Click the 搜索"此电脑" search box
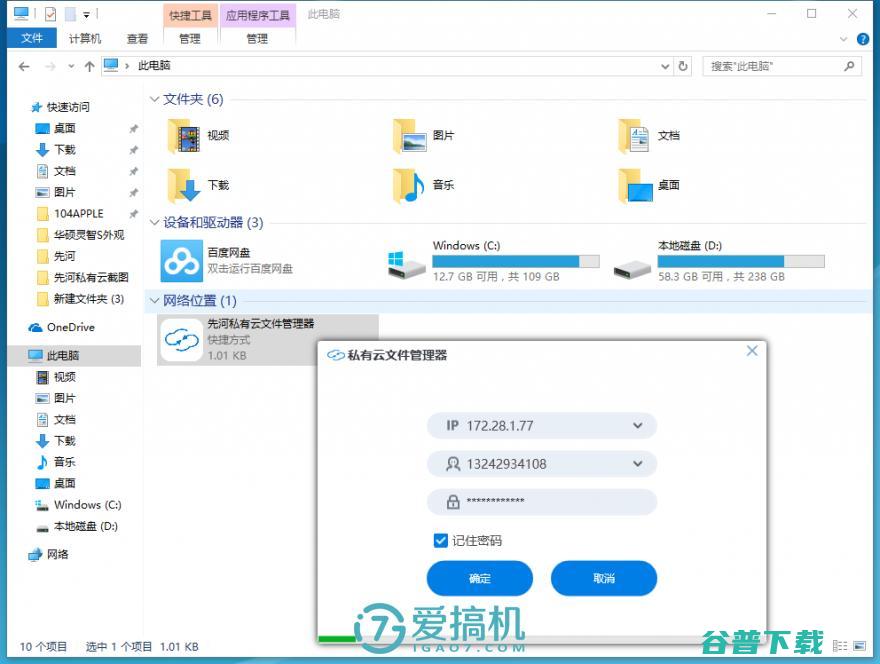The height and width of the screenshot is (664, 880). (x=782, y=66)
